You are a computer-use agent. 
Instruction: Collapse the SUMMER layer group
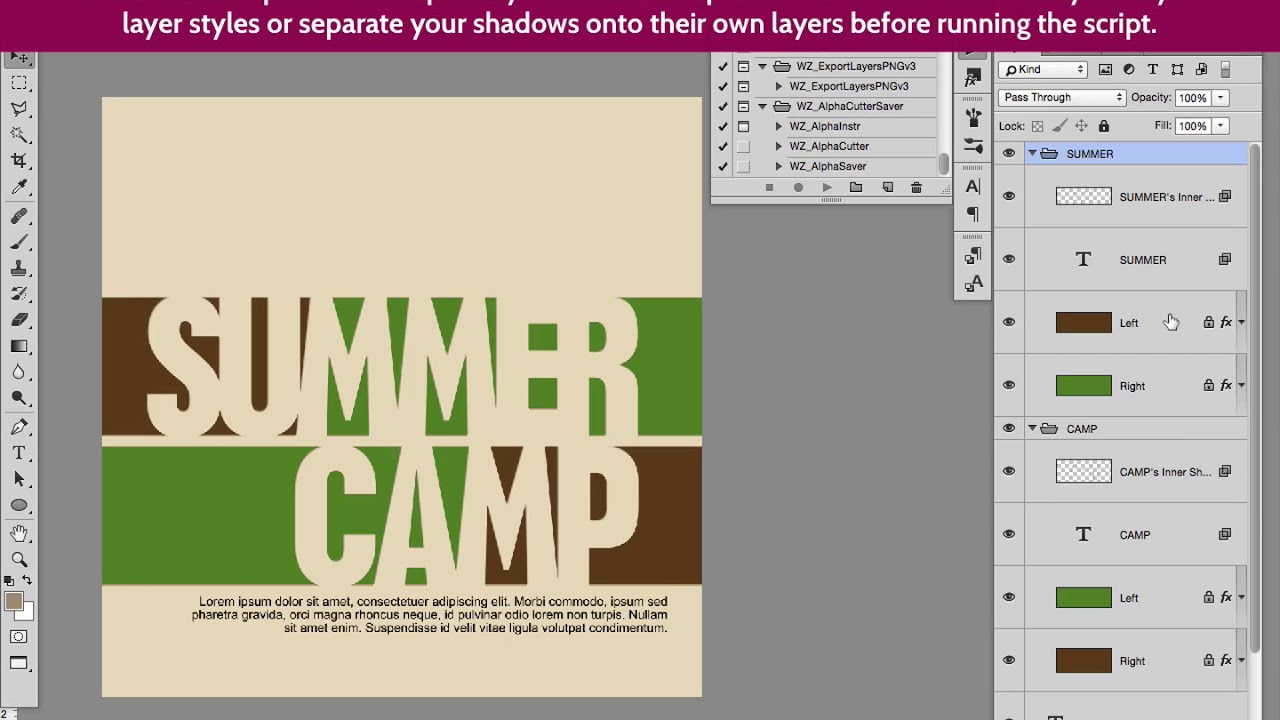point(1032,154)
